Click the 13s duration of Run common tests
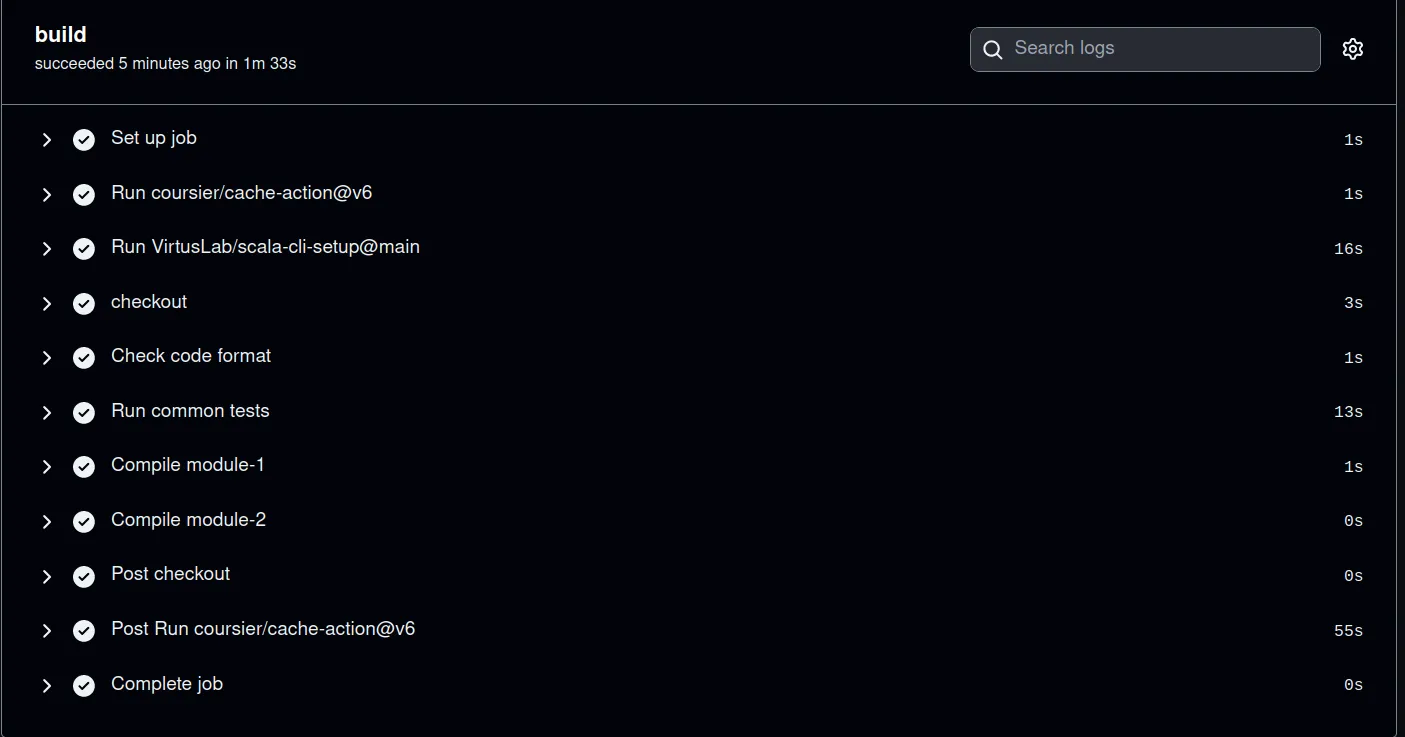Viewport: 1405px width, 737px height. click(x=1348, y=412)
